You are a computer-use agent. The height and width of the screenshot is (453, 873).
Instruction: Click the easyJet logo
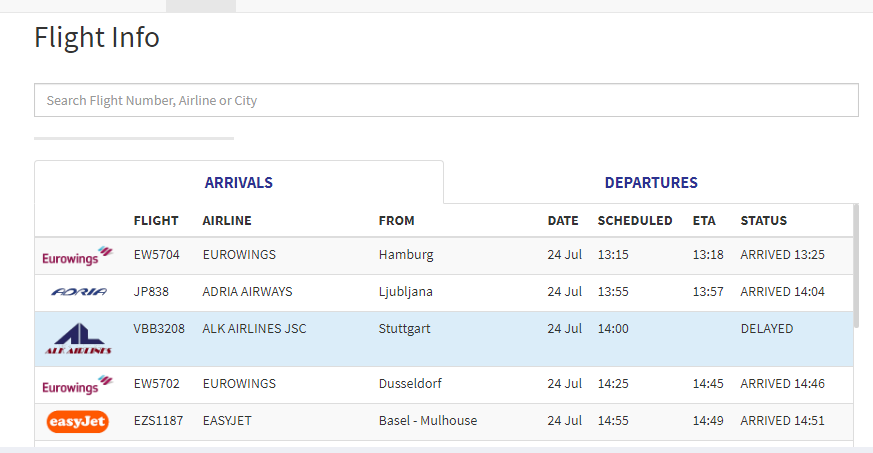tap(77, 422)
